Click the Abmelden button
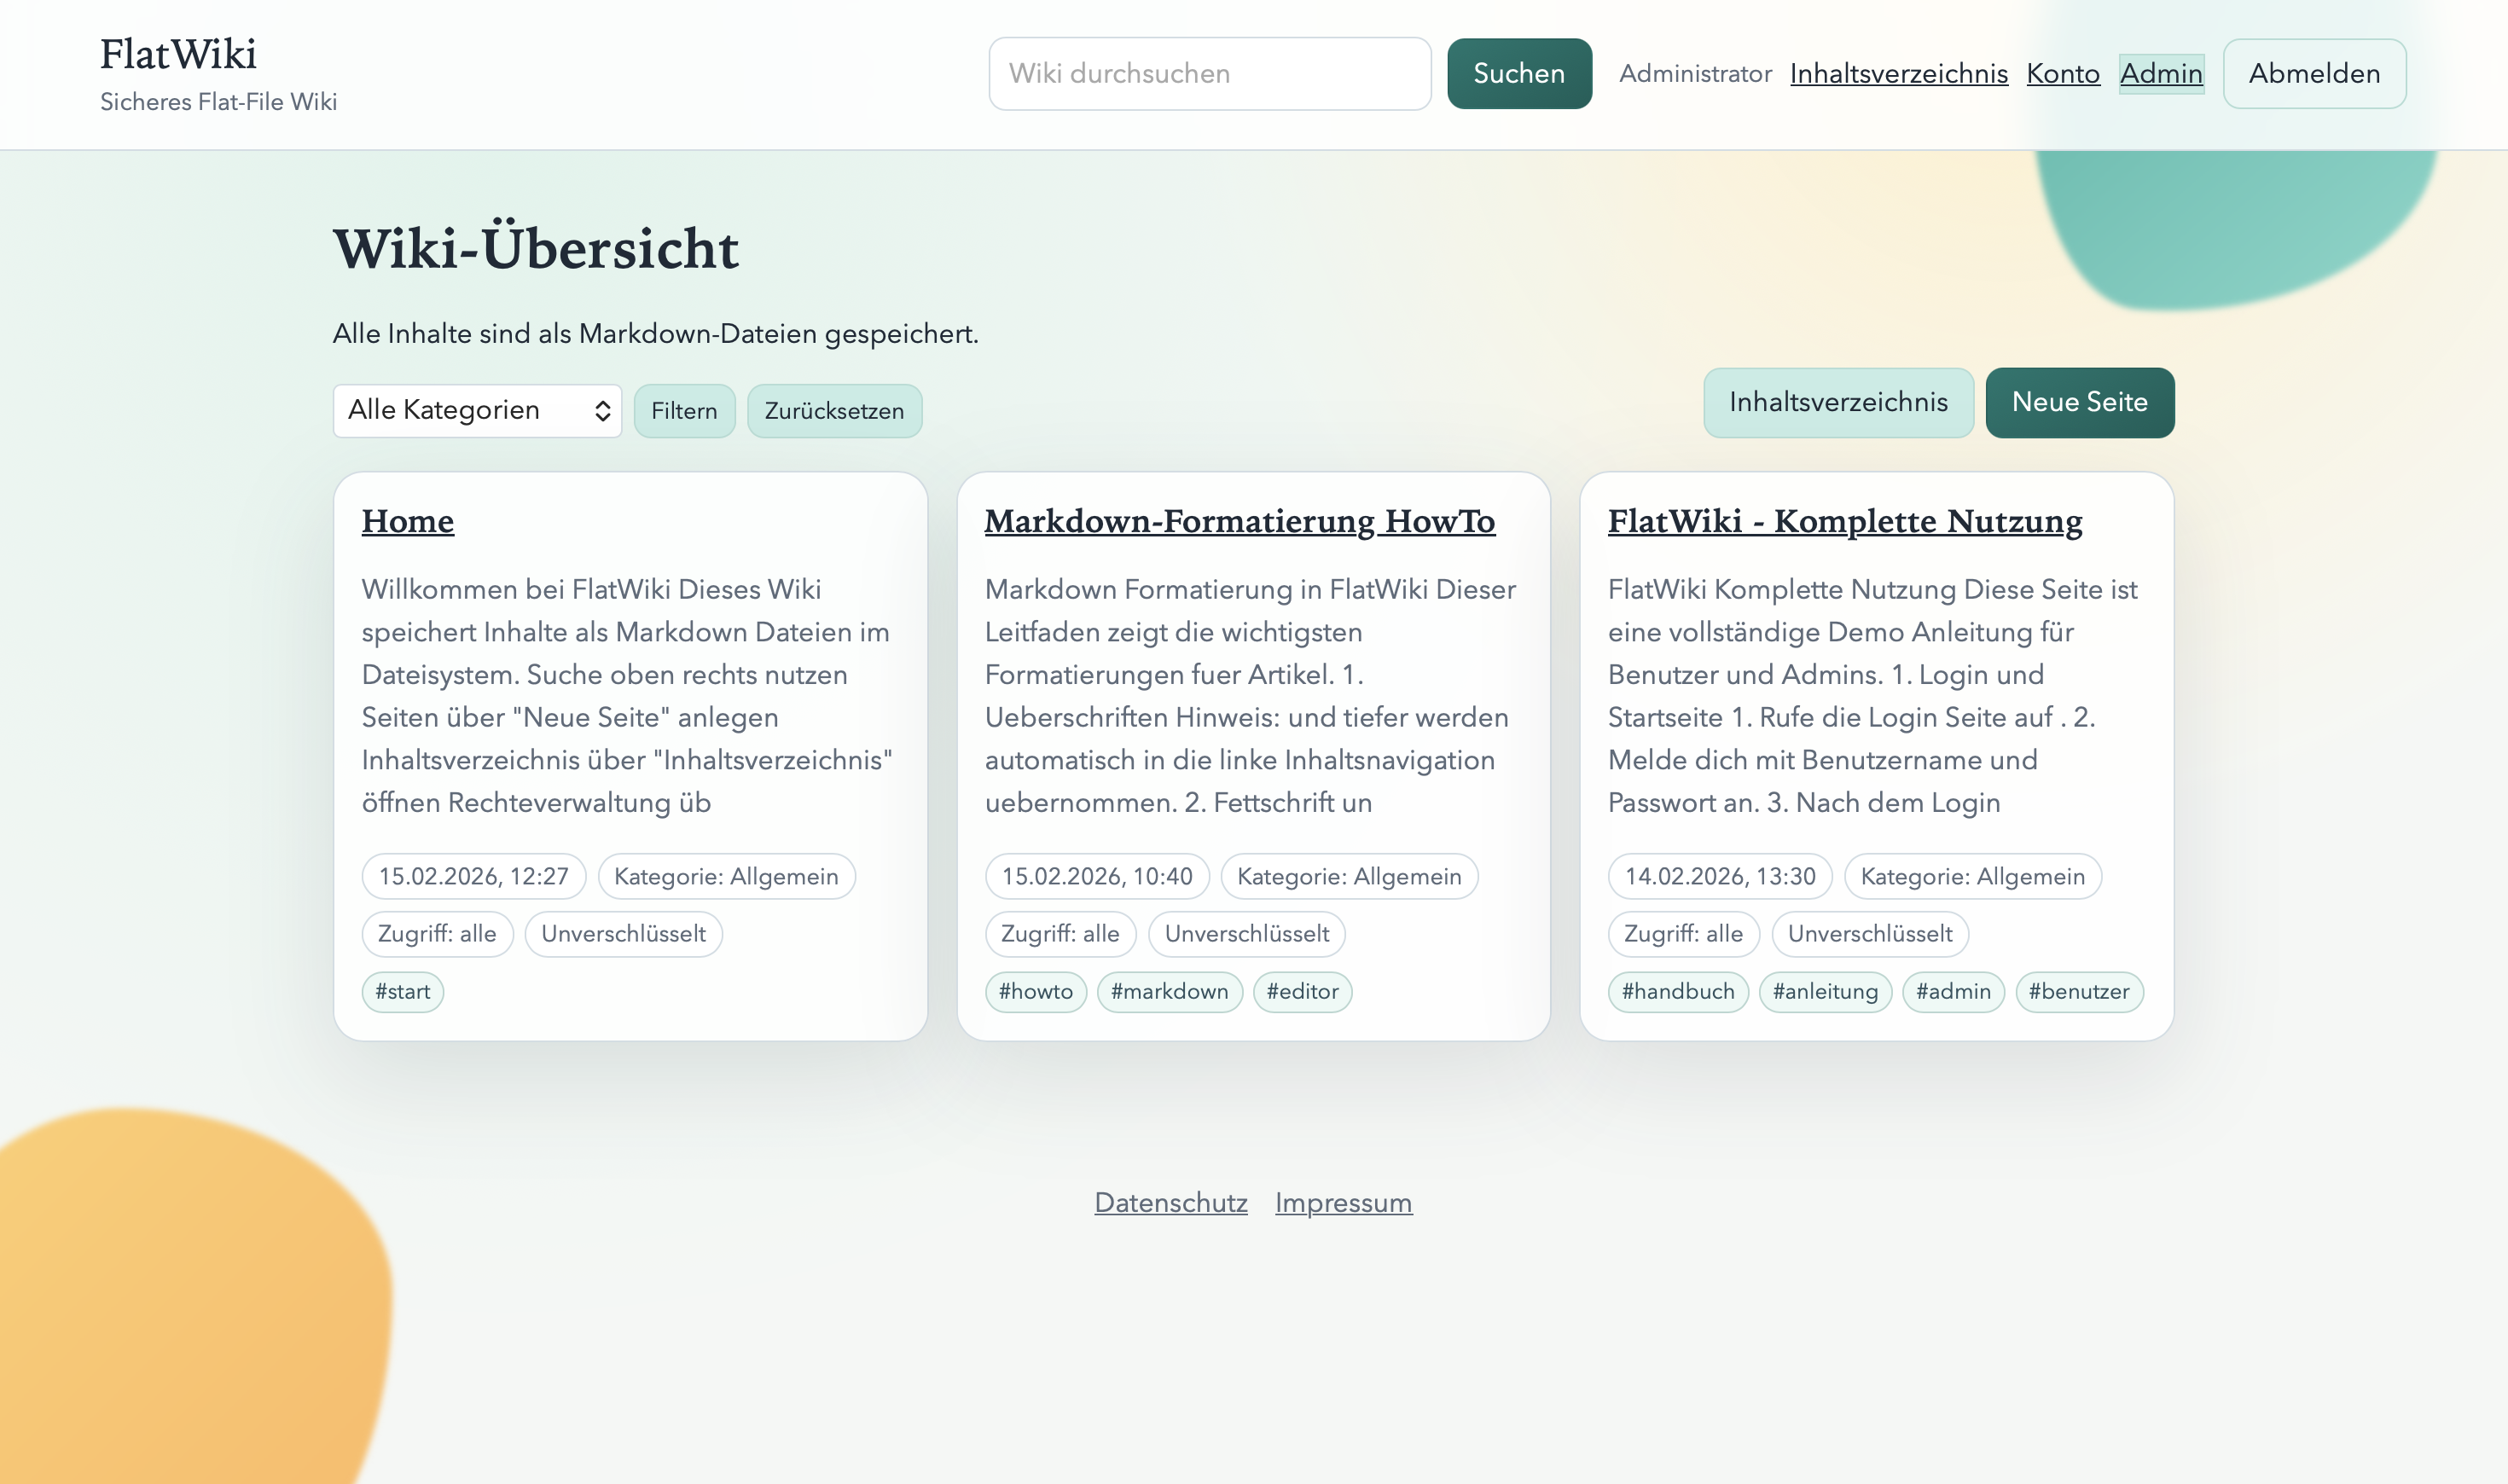Screen dimensions: 2508x1484 pos(2314,73)
